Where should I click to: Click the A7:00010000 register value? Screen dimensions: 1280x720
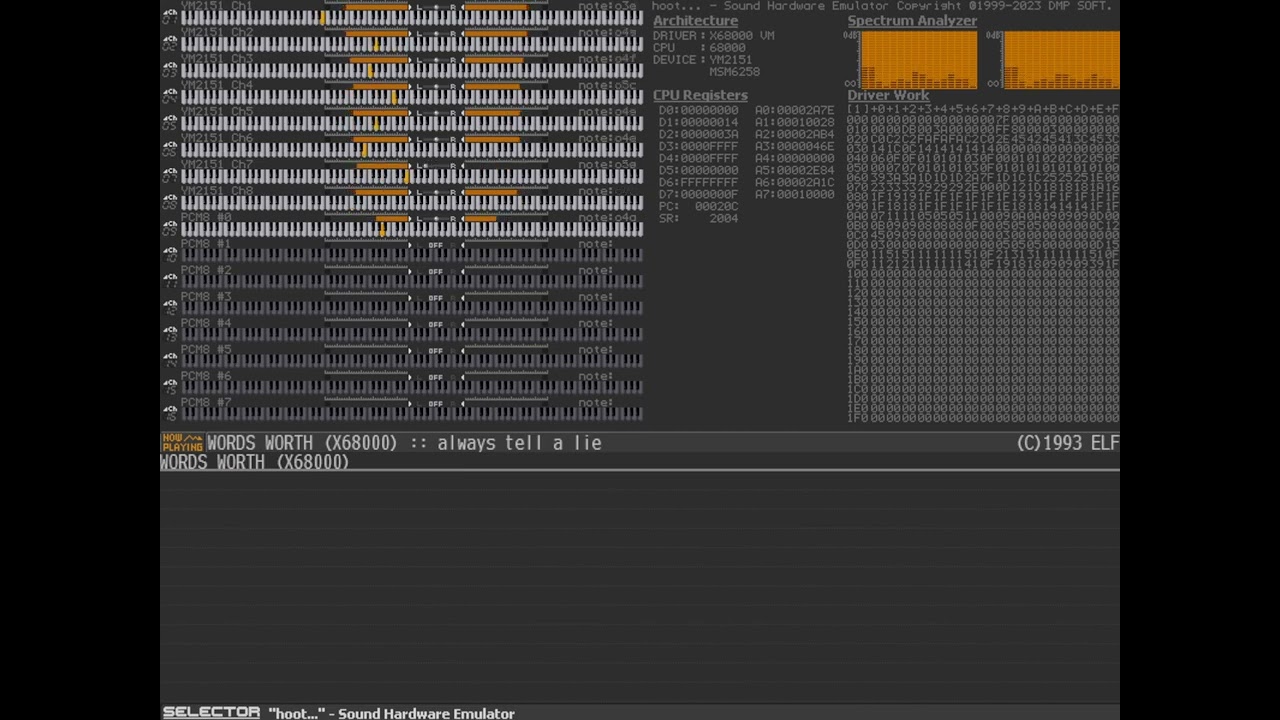pyautogui.click(x=794, y=194)
